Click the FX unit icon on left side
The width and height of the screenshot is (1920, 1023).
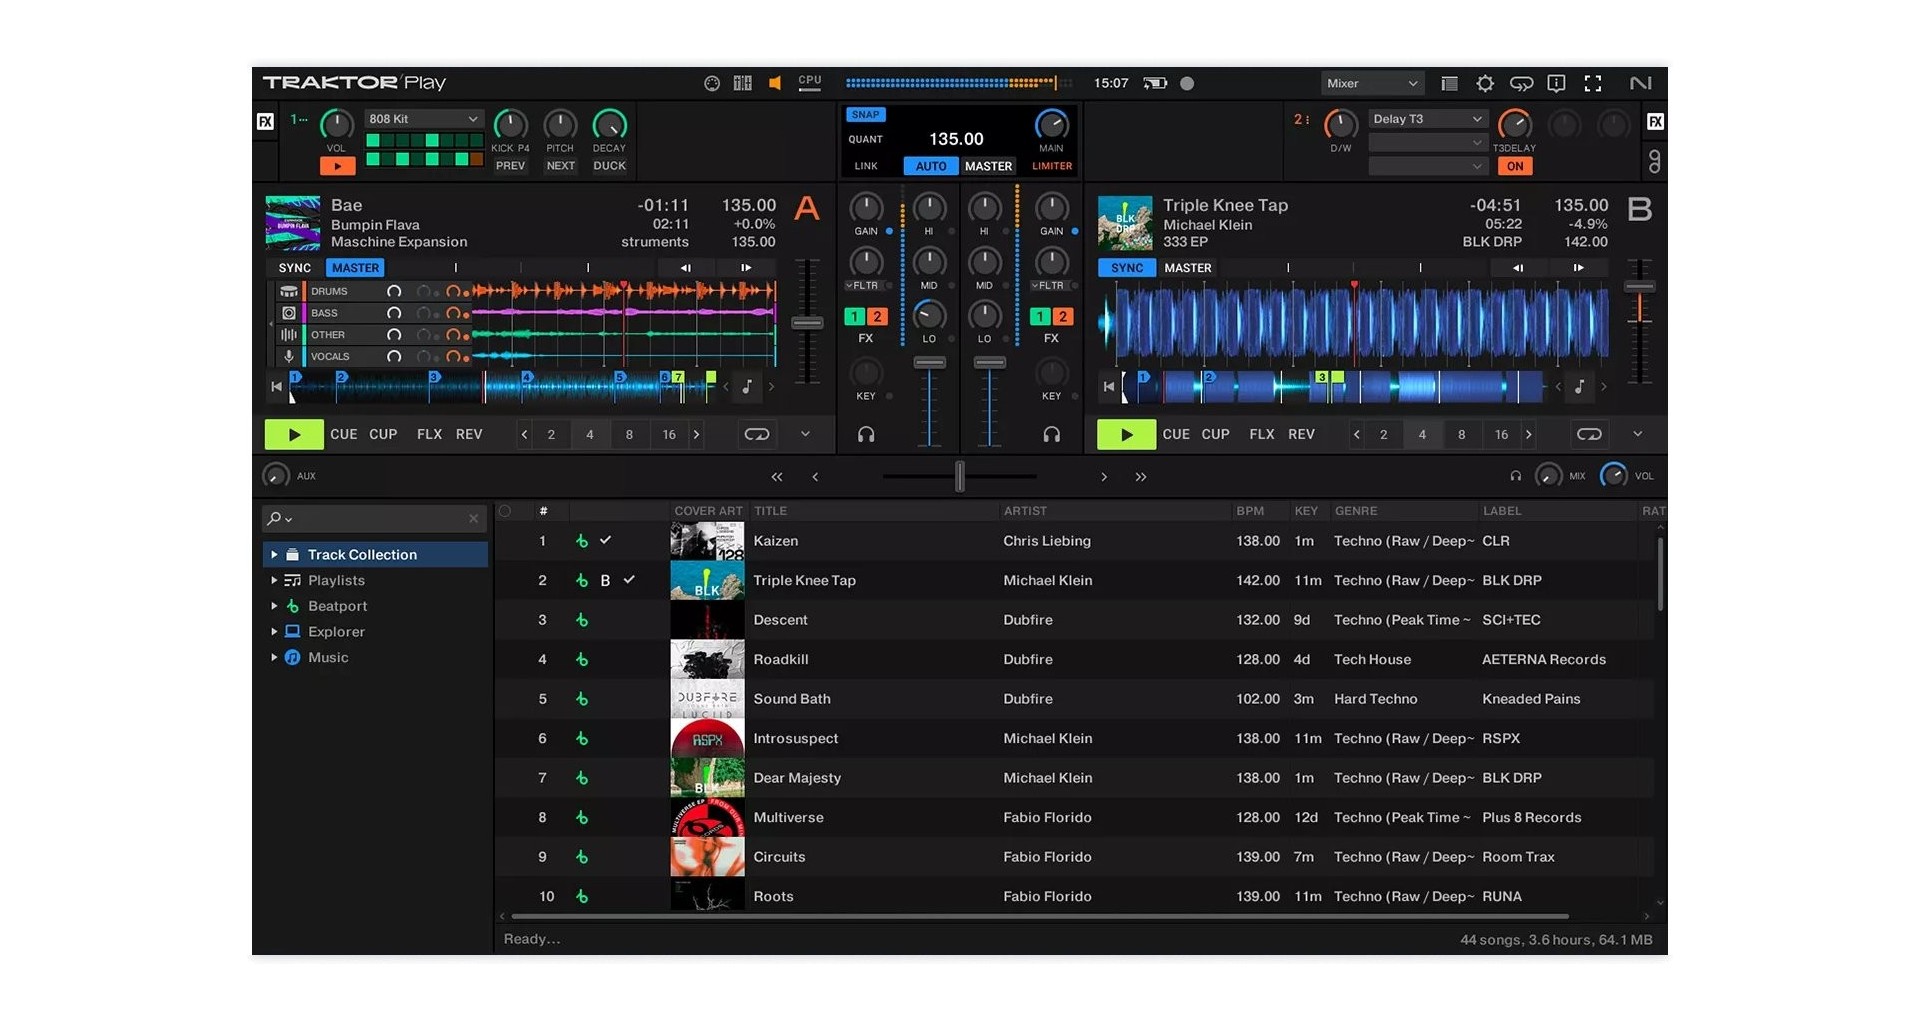(x=265, y=121)
